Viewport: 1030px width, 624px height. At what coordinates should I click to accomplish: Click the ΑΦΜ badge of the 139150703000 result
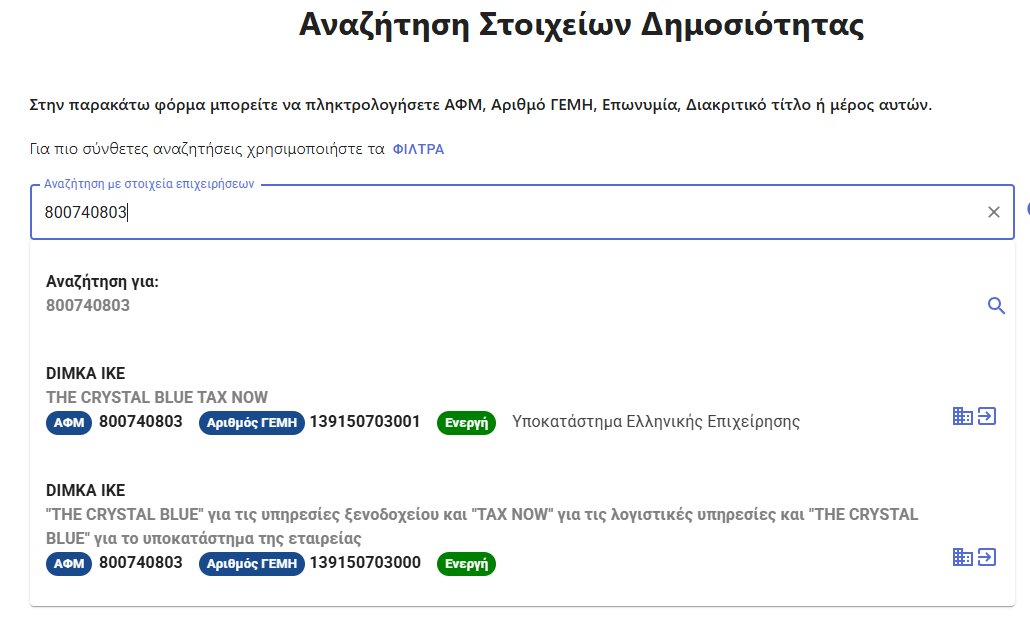69,564
